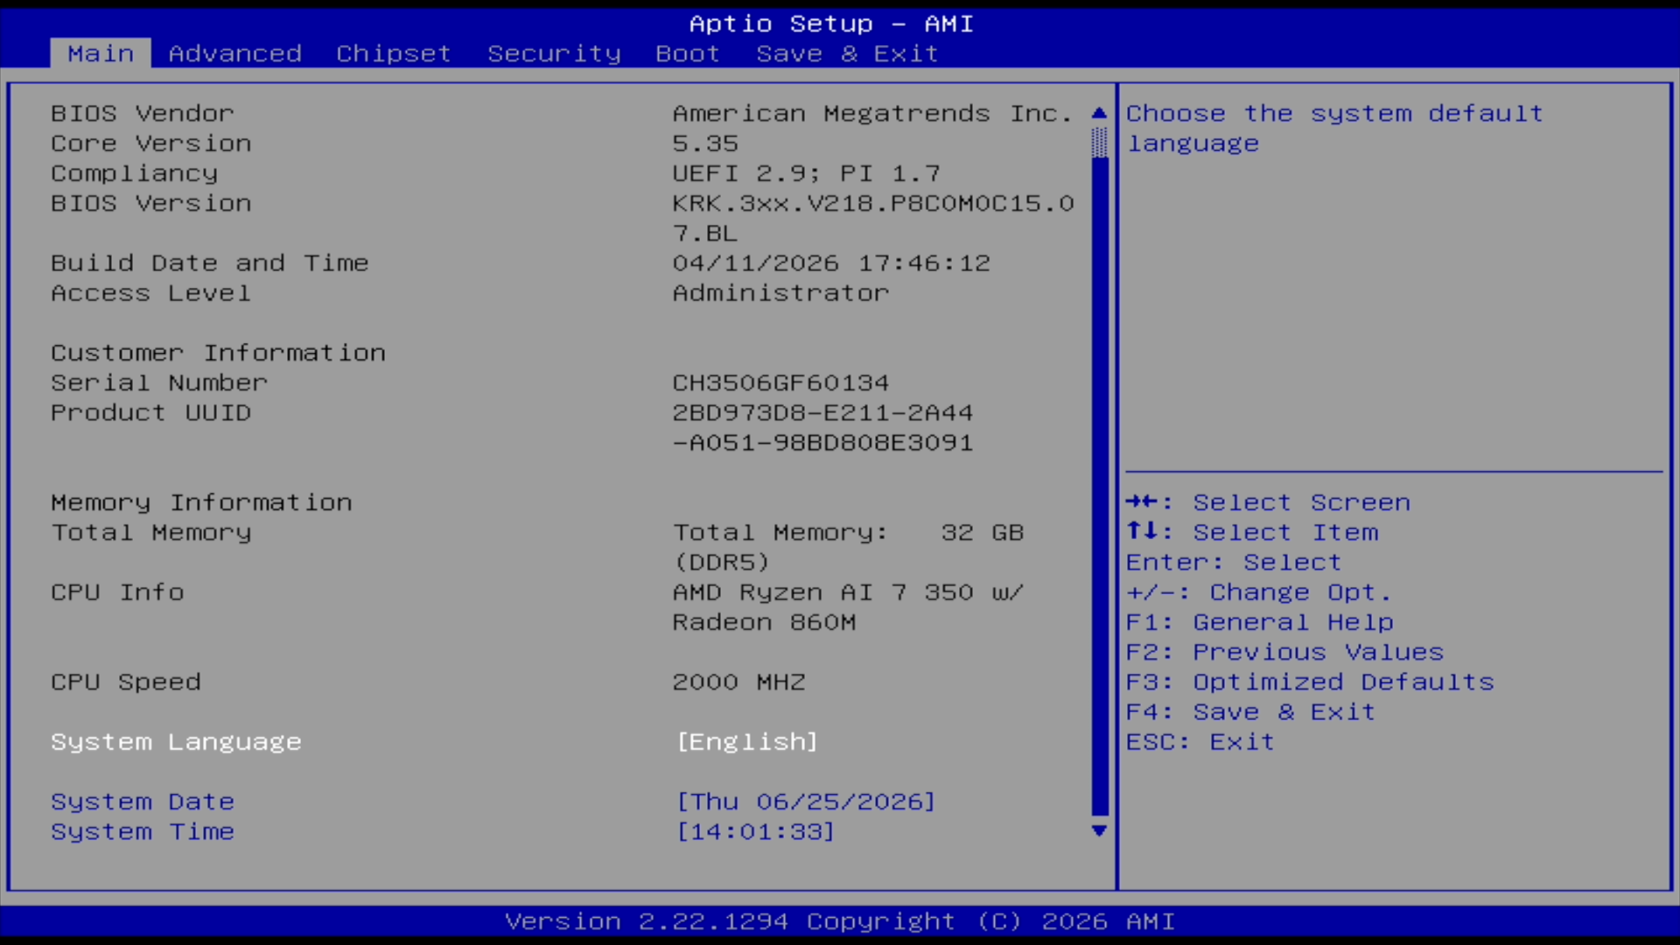Click American Megatrends Inc. value

coord(872,113)
